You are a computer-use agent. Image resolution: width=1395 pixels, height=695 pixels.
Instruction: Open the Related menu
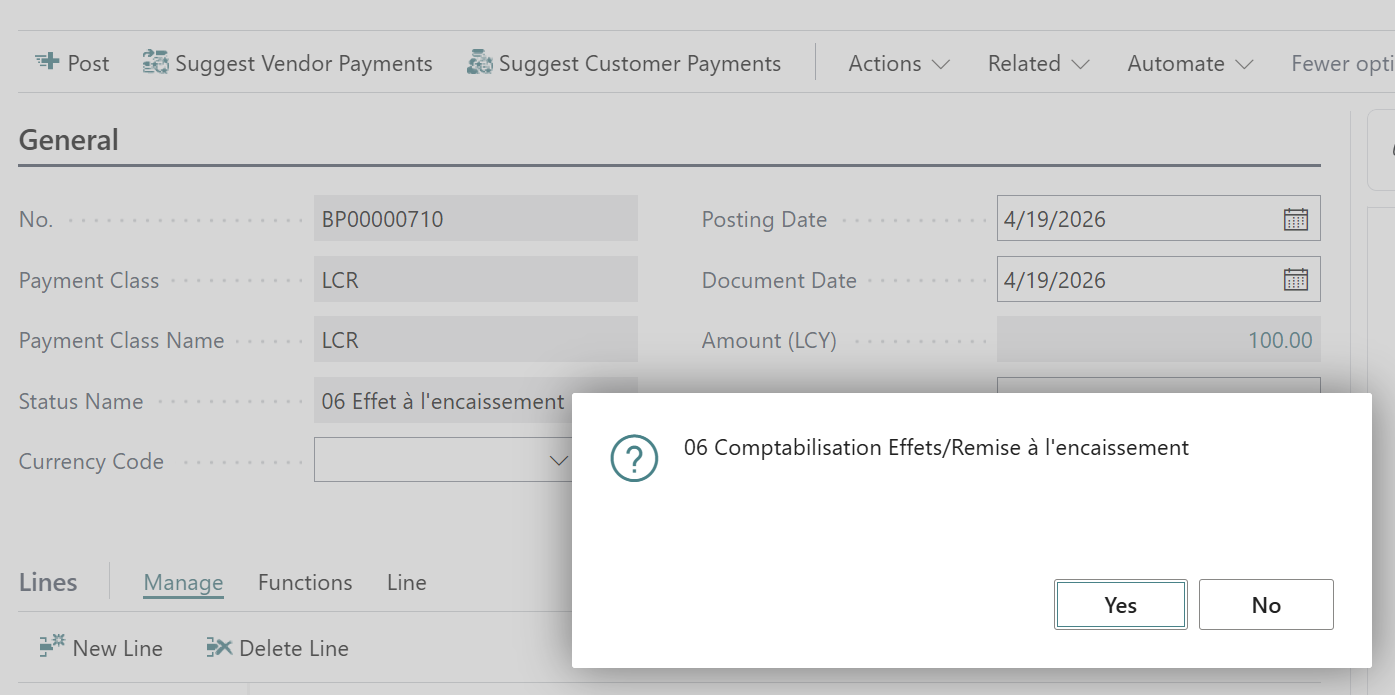(1037, 63)
